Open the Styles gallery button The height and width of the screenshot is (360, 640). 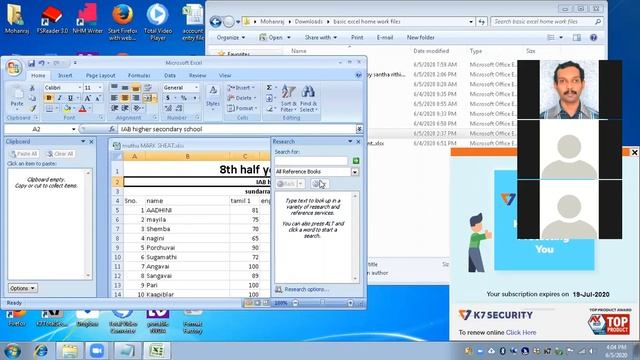[x=213, y=97]
